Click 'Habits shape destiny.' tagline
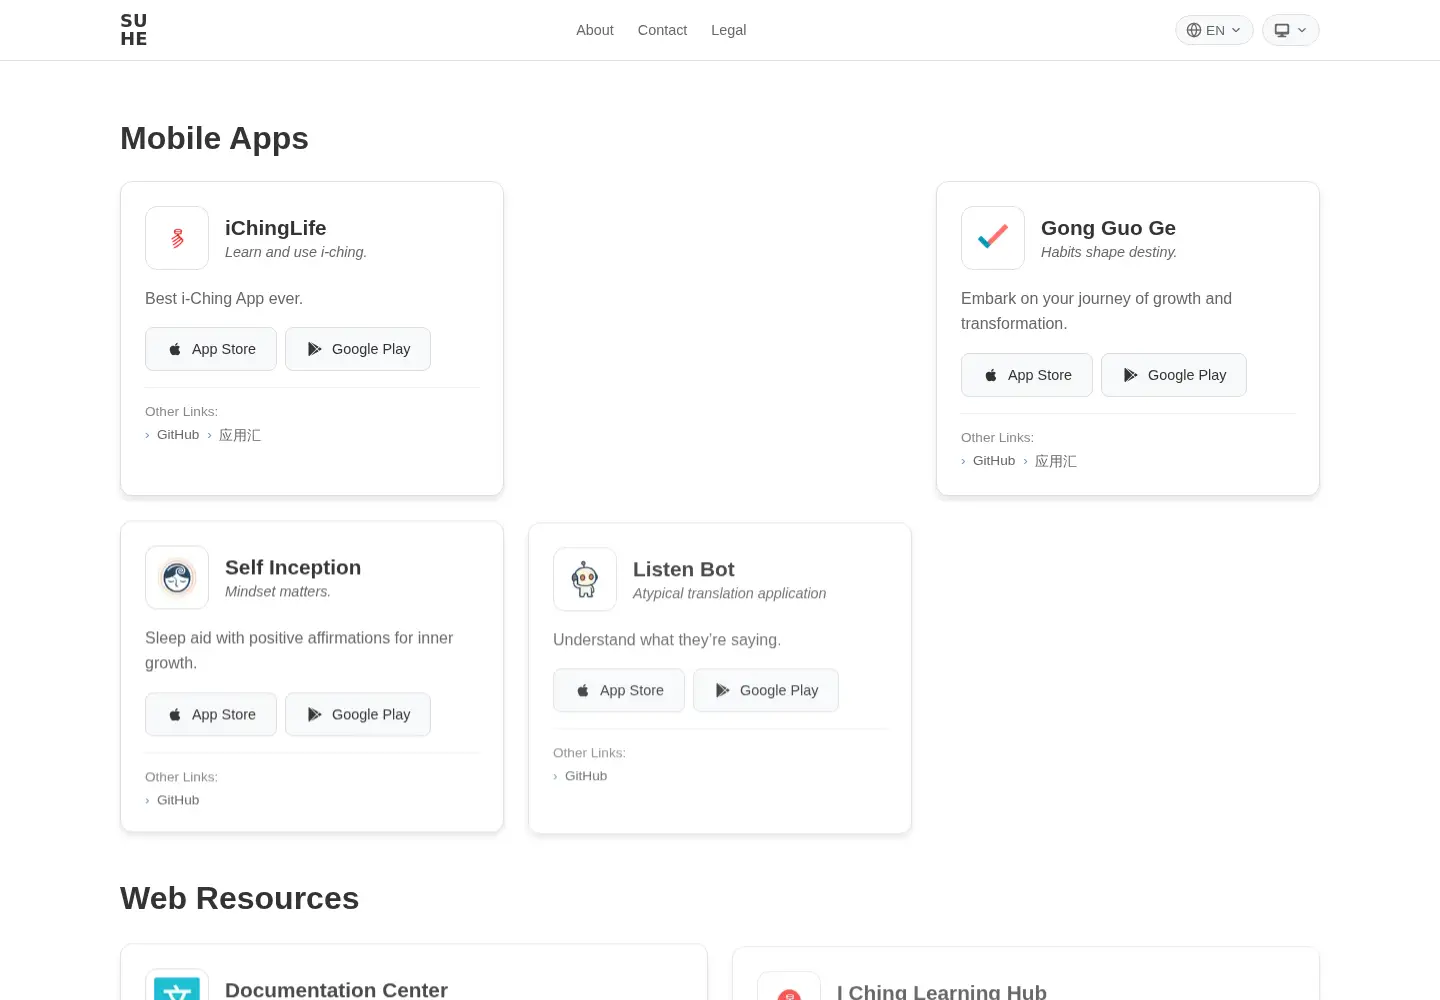 pos(1109,252)
